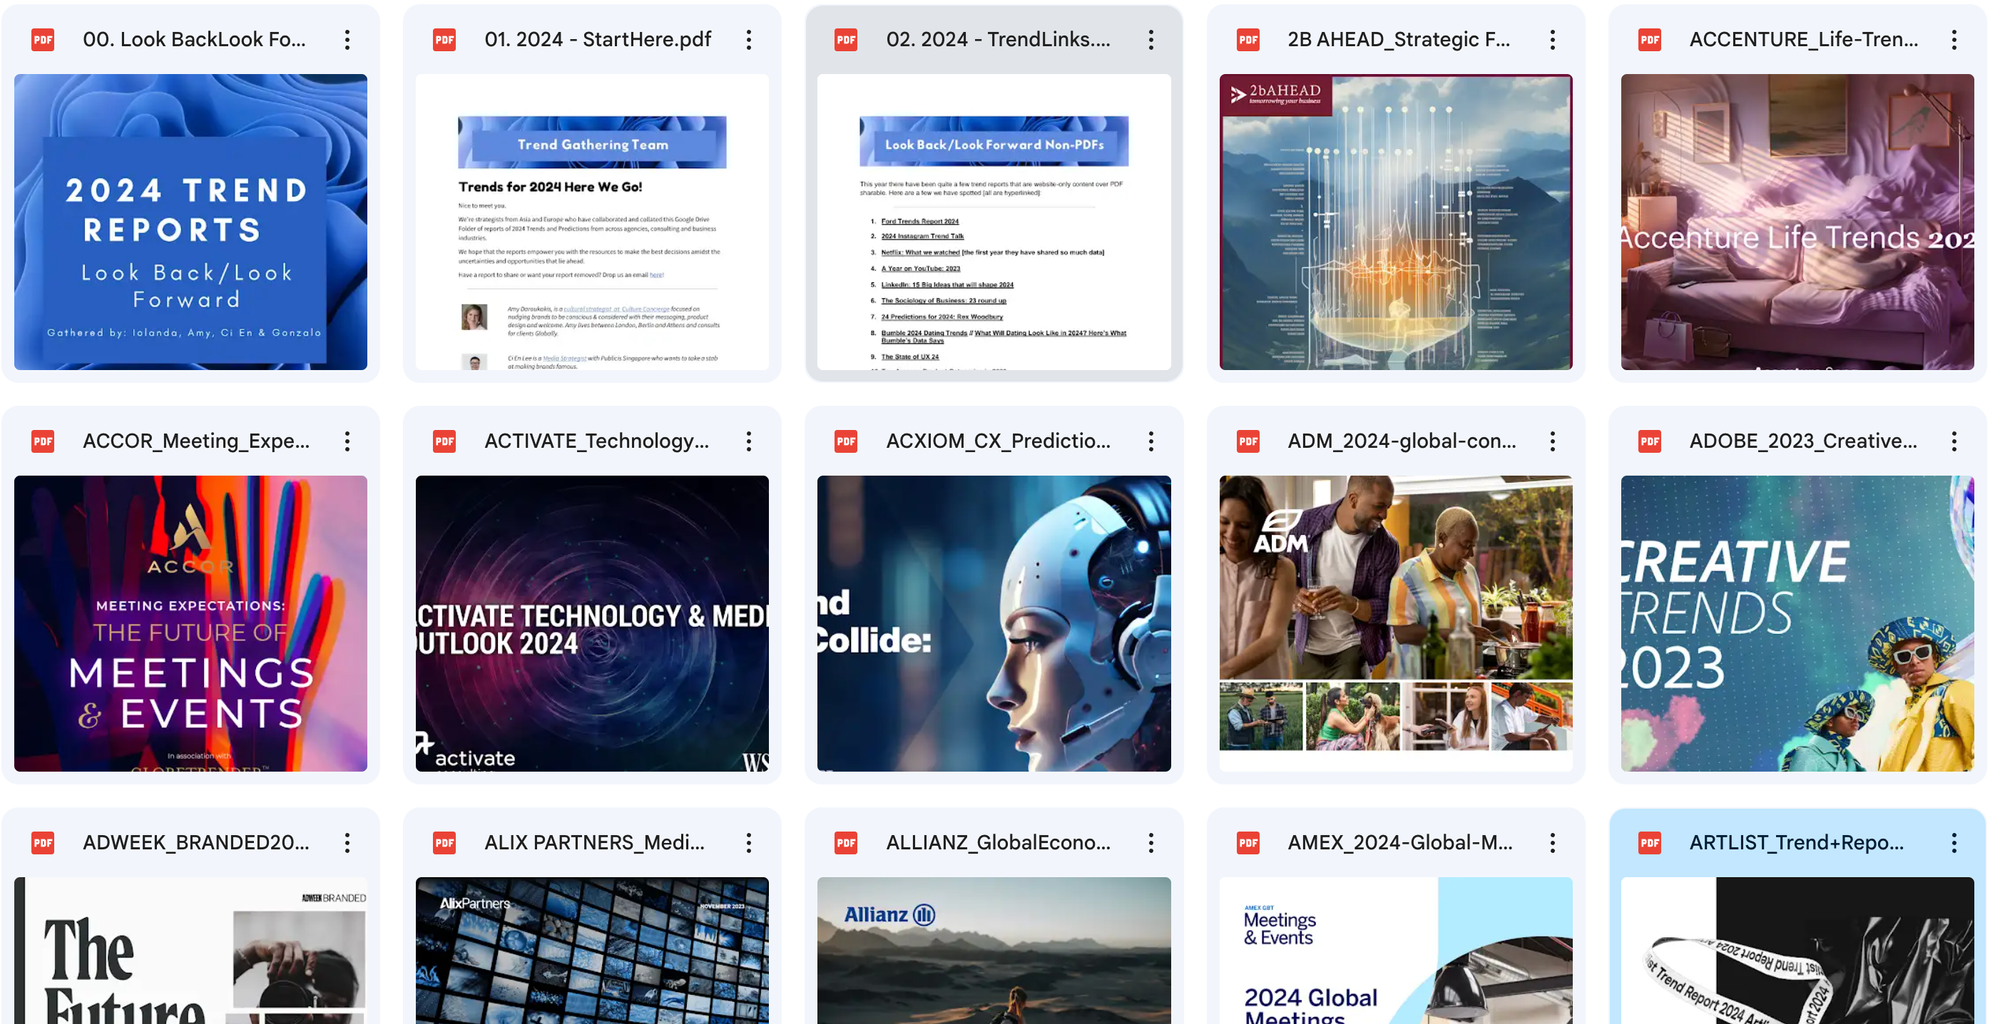This screenshot has height=1024, width=2000.
Task: Click file name 'ADOBE_2023_Creative...'
Action: coord(1803,441)
